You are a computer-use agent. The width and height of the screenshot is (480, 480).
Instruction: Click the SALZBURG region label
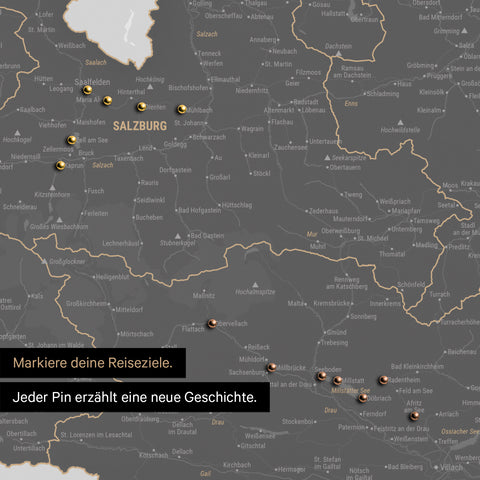(x=140, y=126)
